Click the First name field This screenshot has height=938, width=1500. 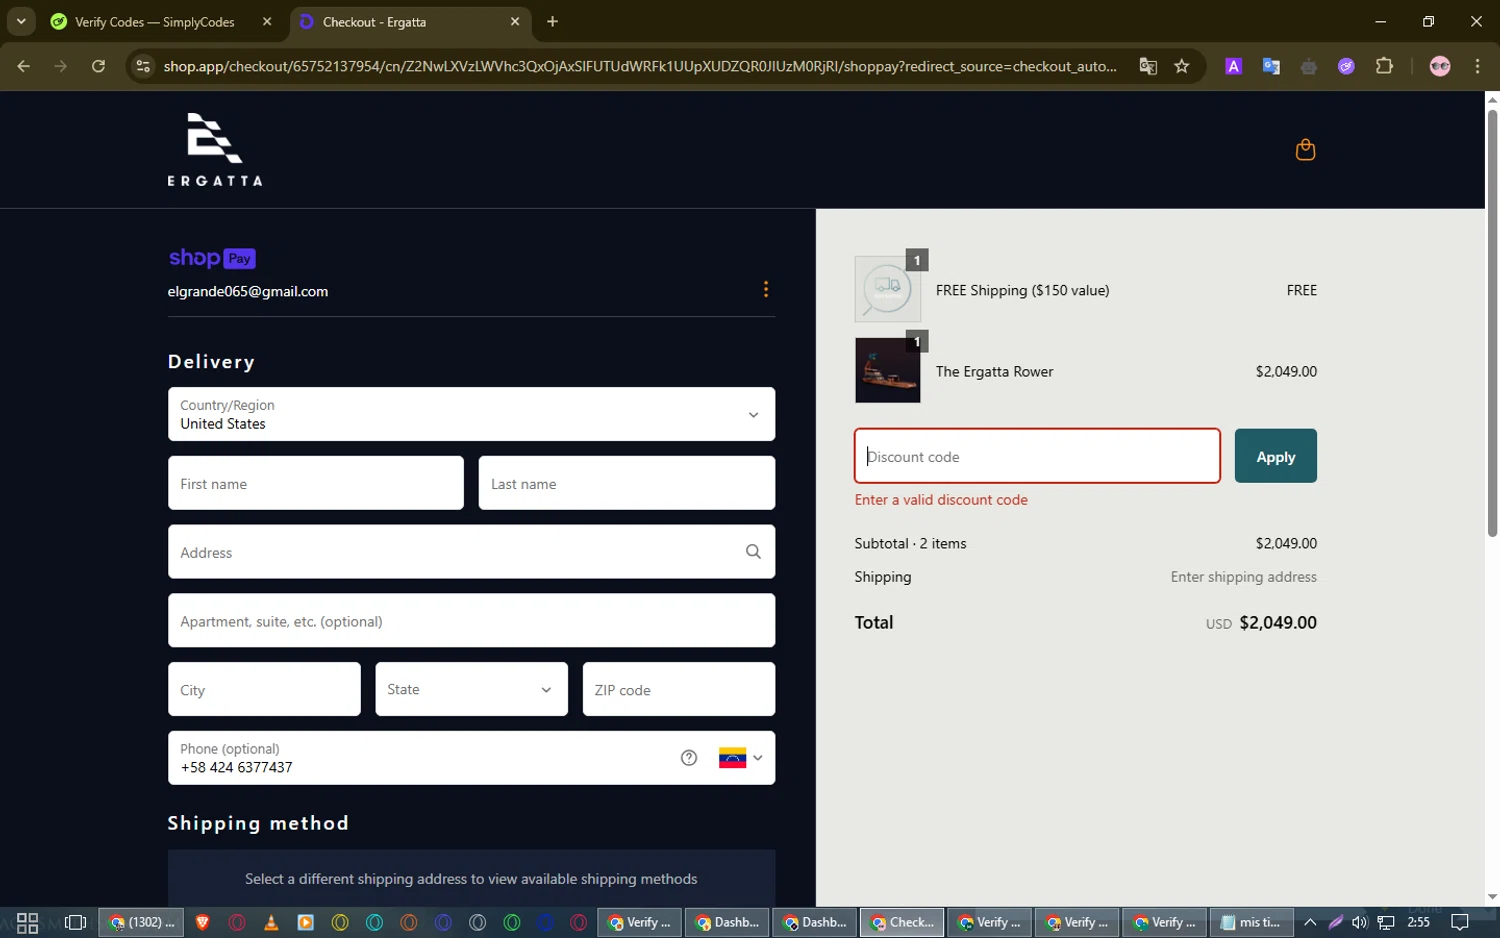tap(316, 483)
